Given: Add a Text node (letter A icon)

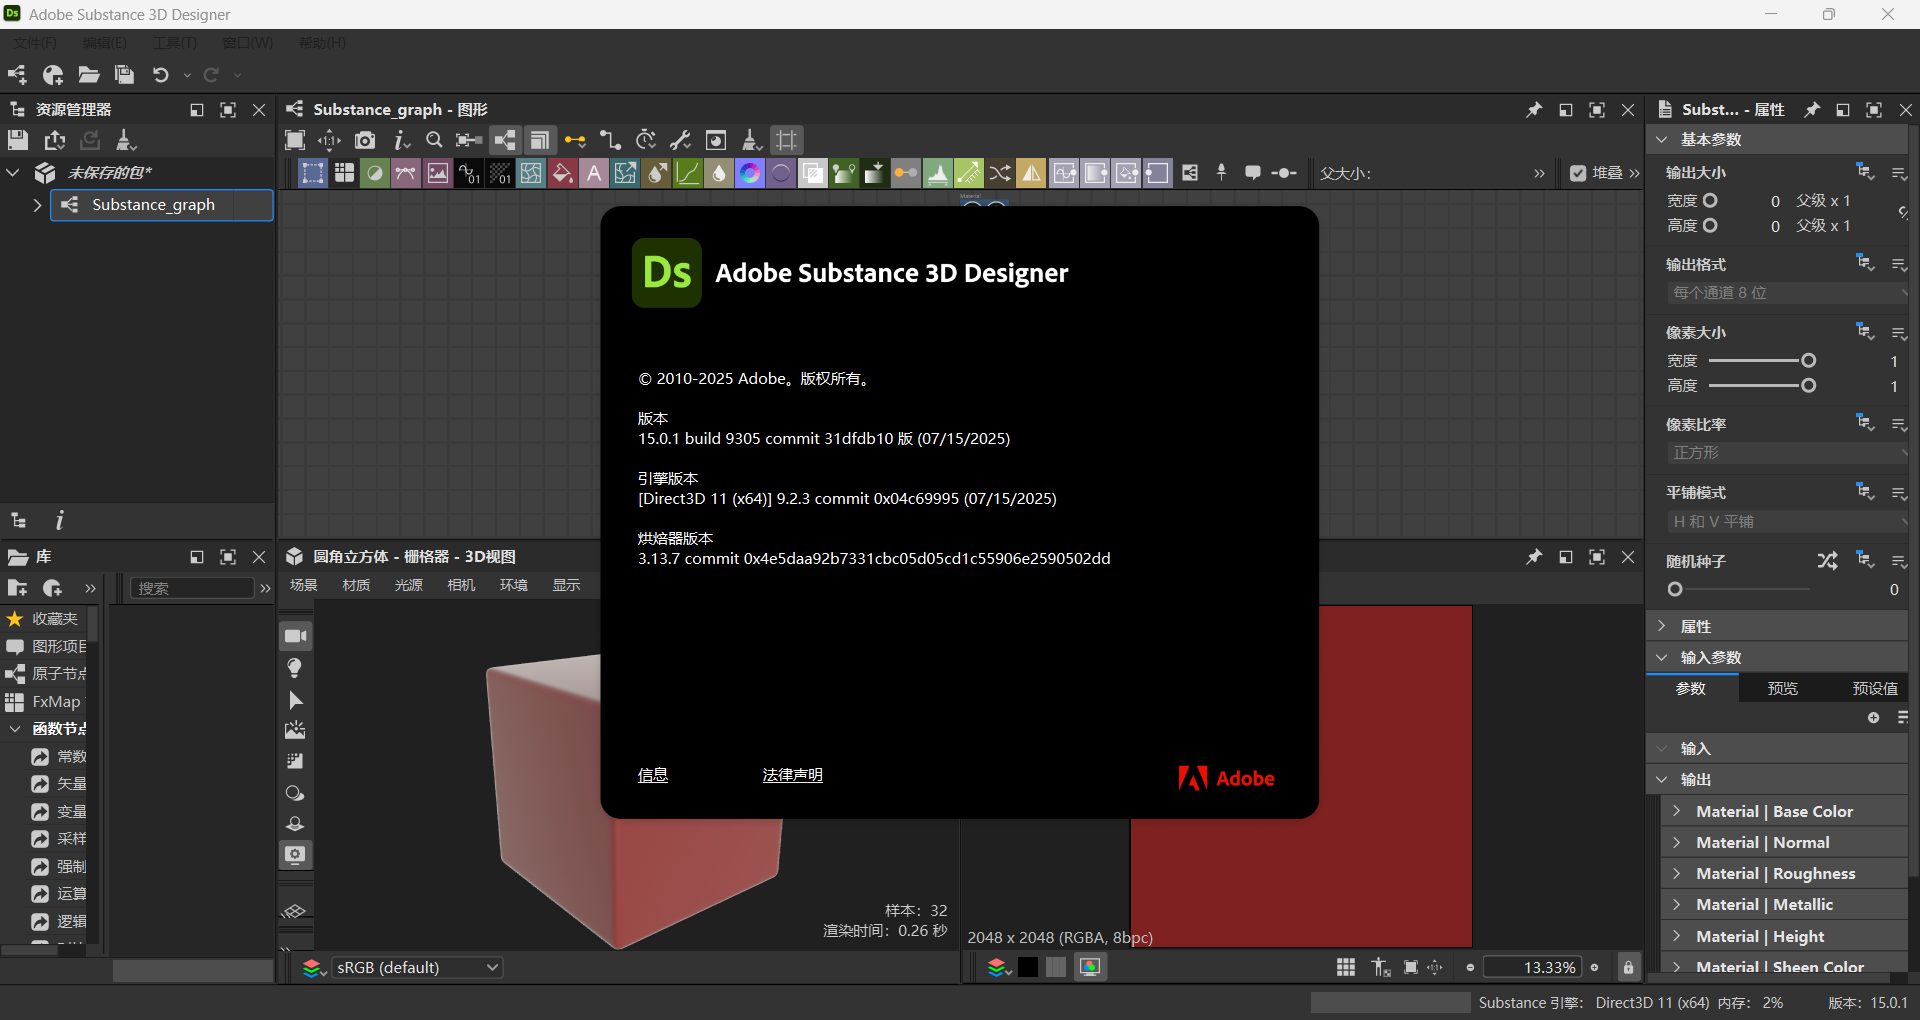Looking at the screenshot, I should 594,174.
